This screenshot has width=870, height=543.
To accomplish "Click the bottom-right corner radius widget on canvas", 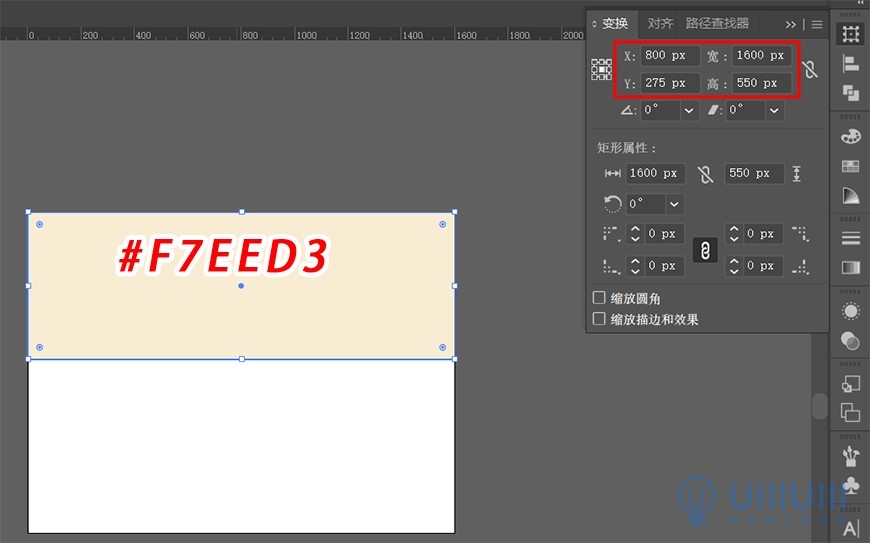I will pos(442,347).
